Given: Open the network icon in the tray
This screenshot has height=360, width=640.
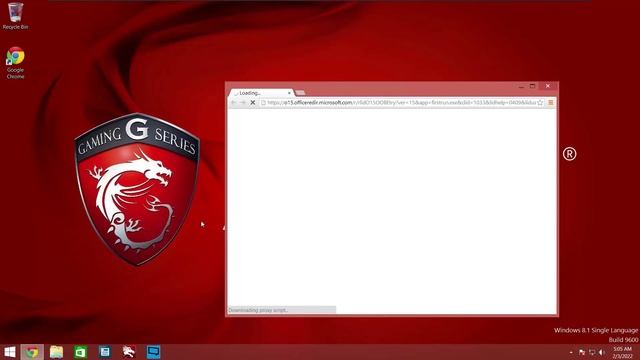Looking at the screenshot, I should tap(592, 352).
